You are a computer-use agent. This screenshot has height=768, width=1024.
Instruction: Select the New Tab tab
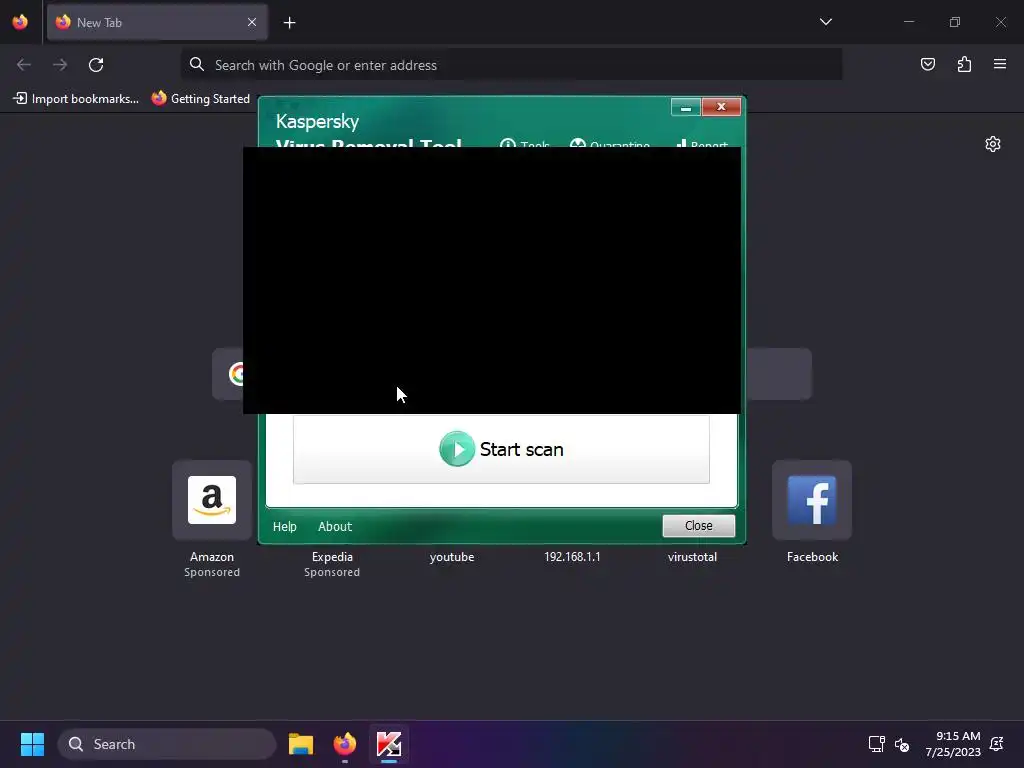point(157,22)
